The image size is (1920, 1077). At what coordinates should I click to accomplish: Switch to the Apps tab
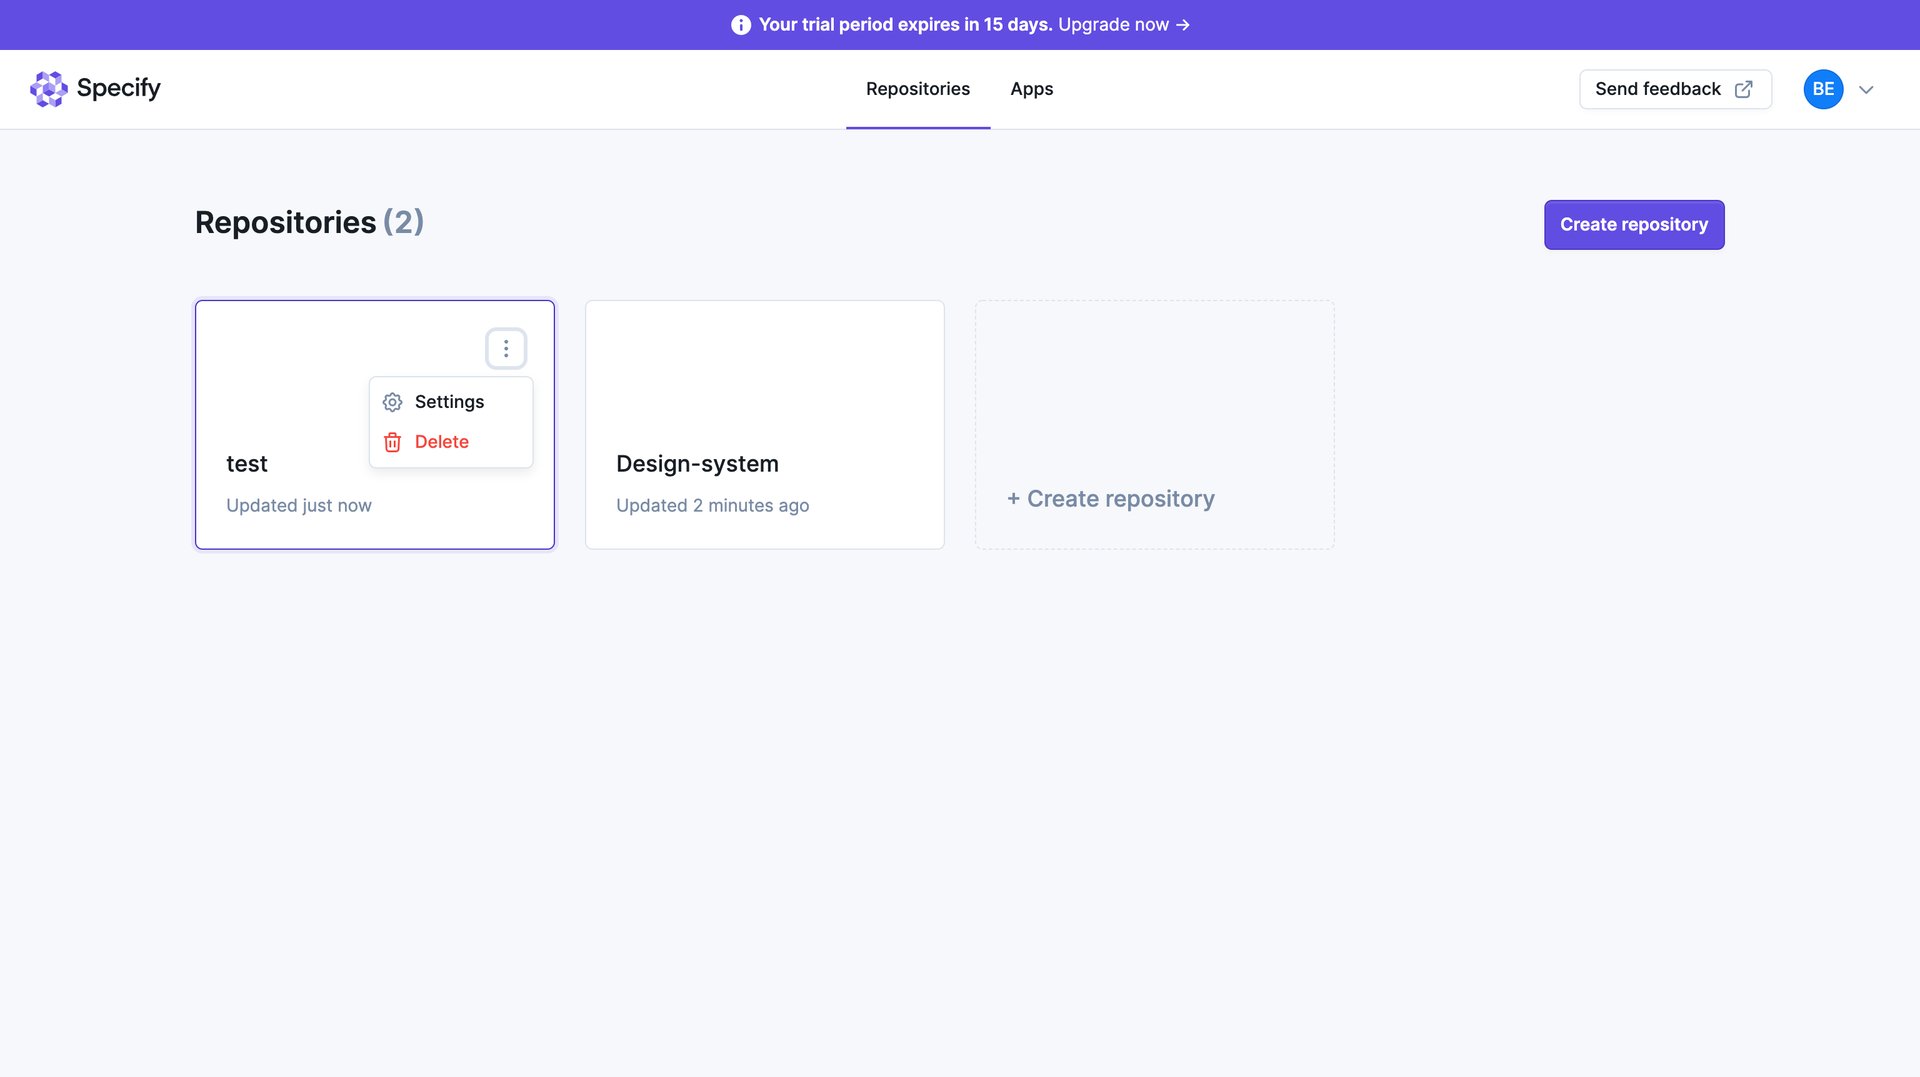pos(1031,89)
